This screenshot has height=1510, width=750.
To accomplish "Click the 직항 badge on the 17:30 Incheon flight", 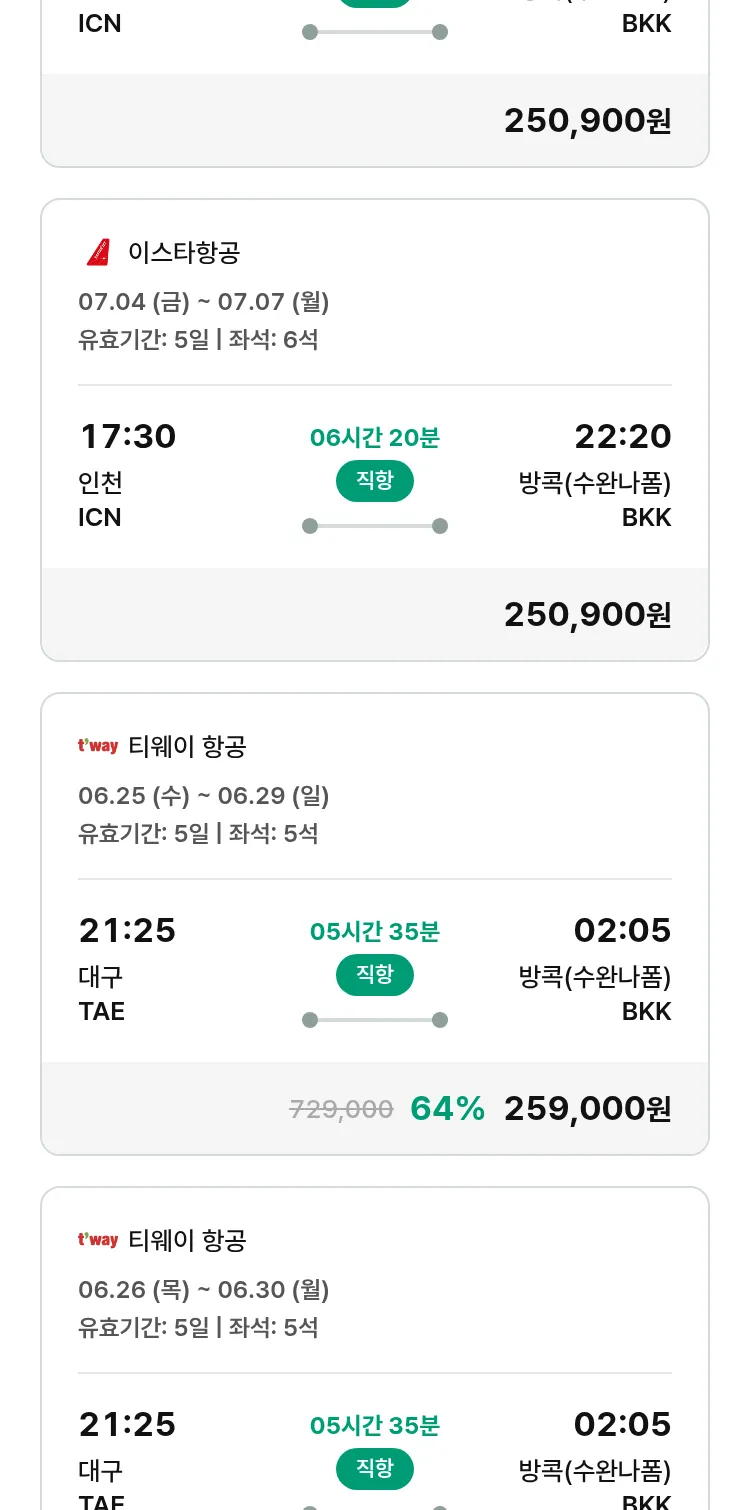I will (375, 481).
